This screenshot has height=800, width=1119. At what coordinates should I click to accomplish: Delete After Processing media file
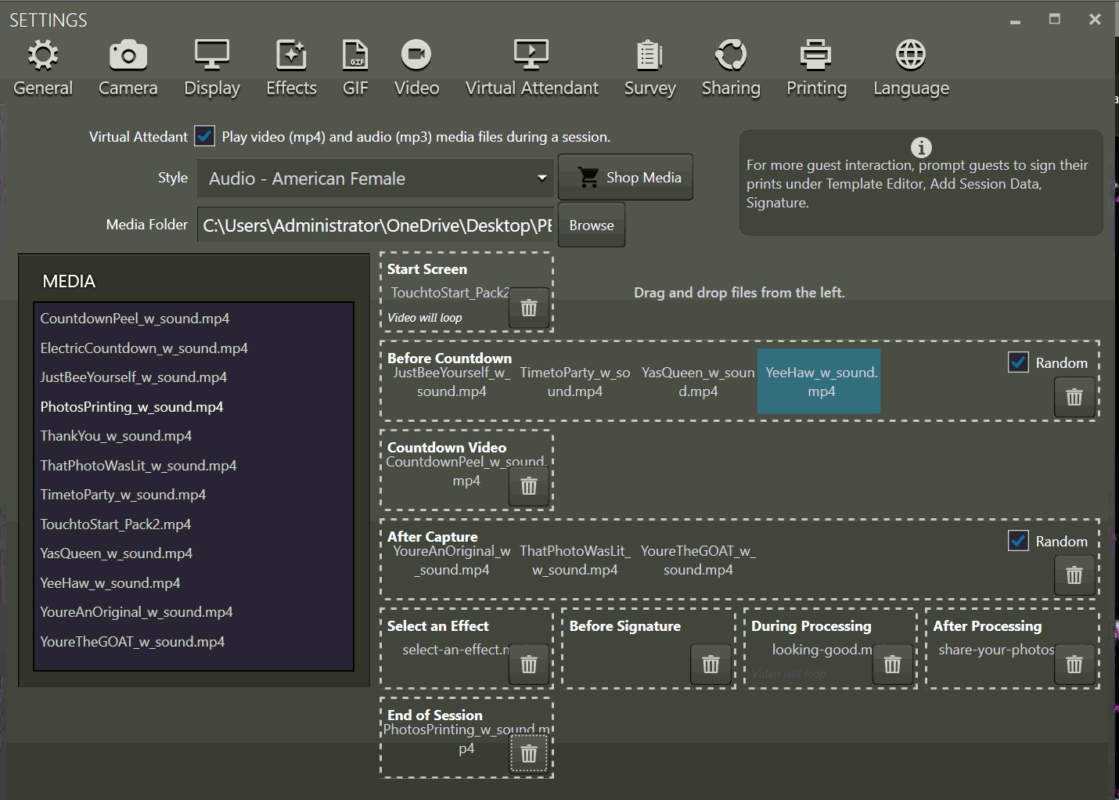[1074, 664]
